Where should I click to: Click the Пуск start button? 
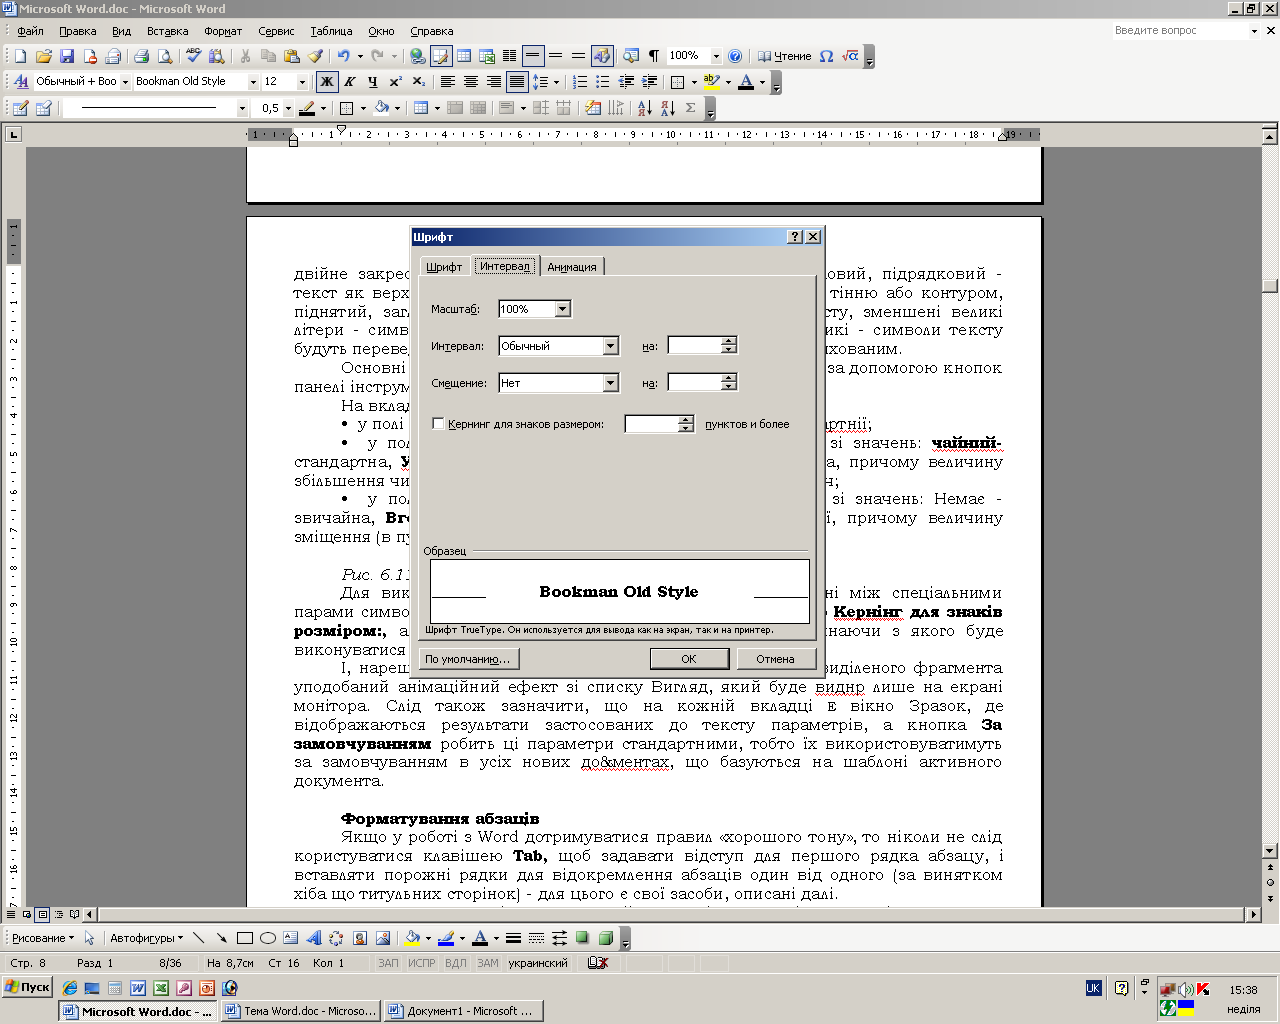coord(27,987)
